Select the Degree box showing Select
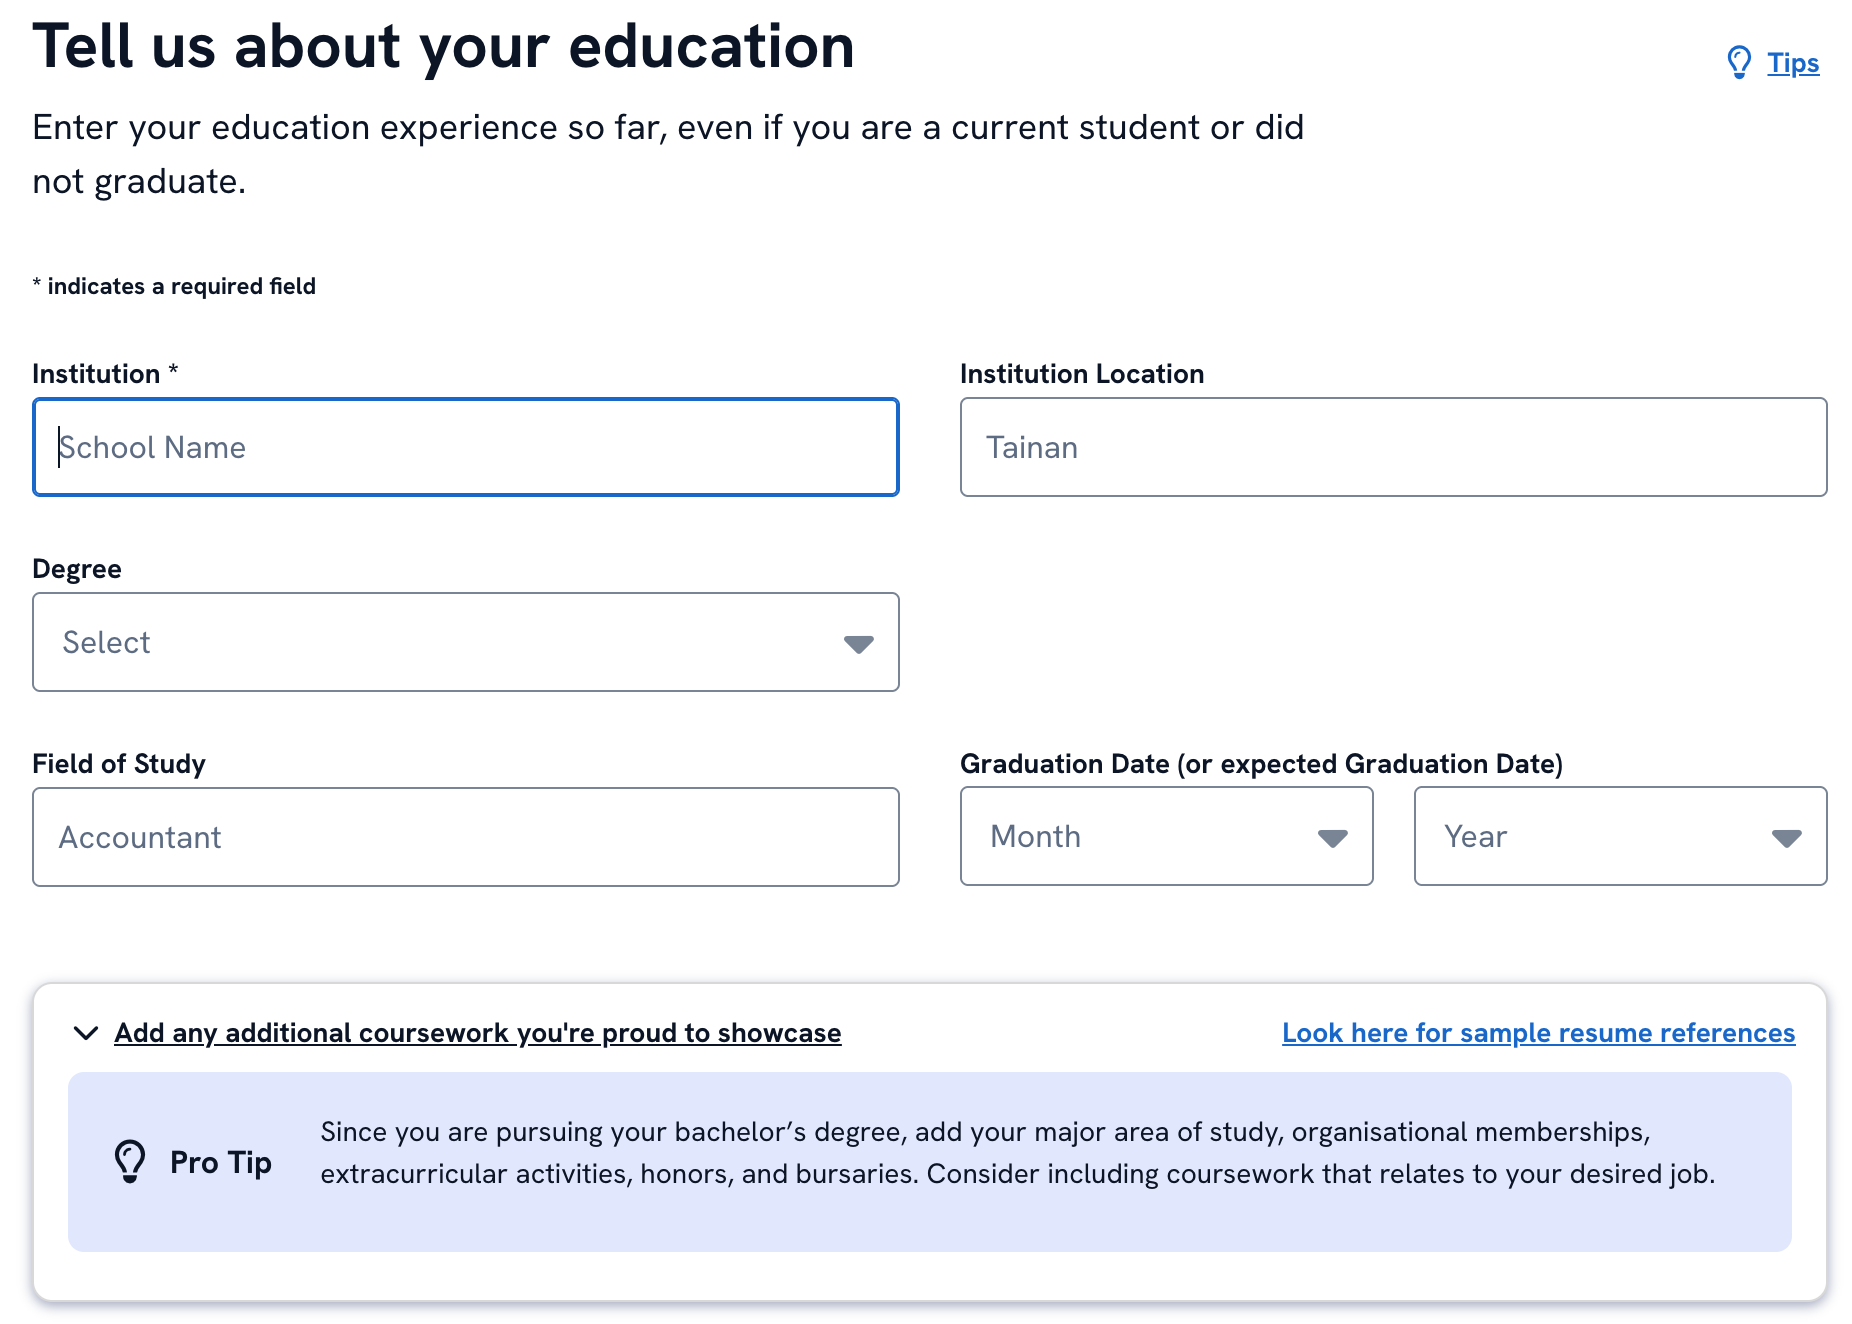The image size is (1852, 1324). [465, 642]
